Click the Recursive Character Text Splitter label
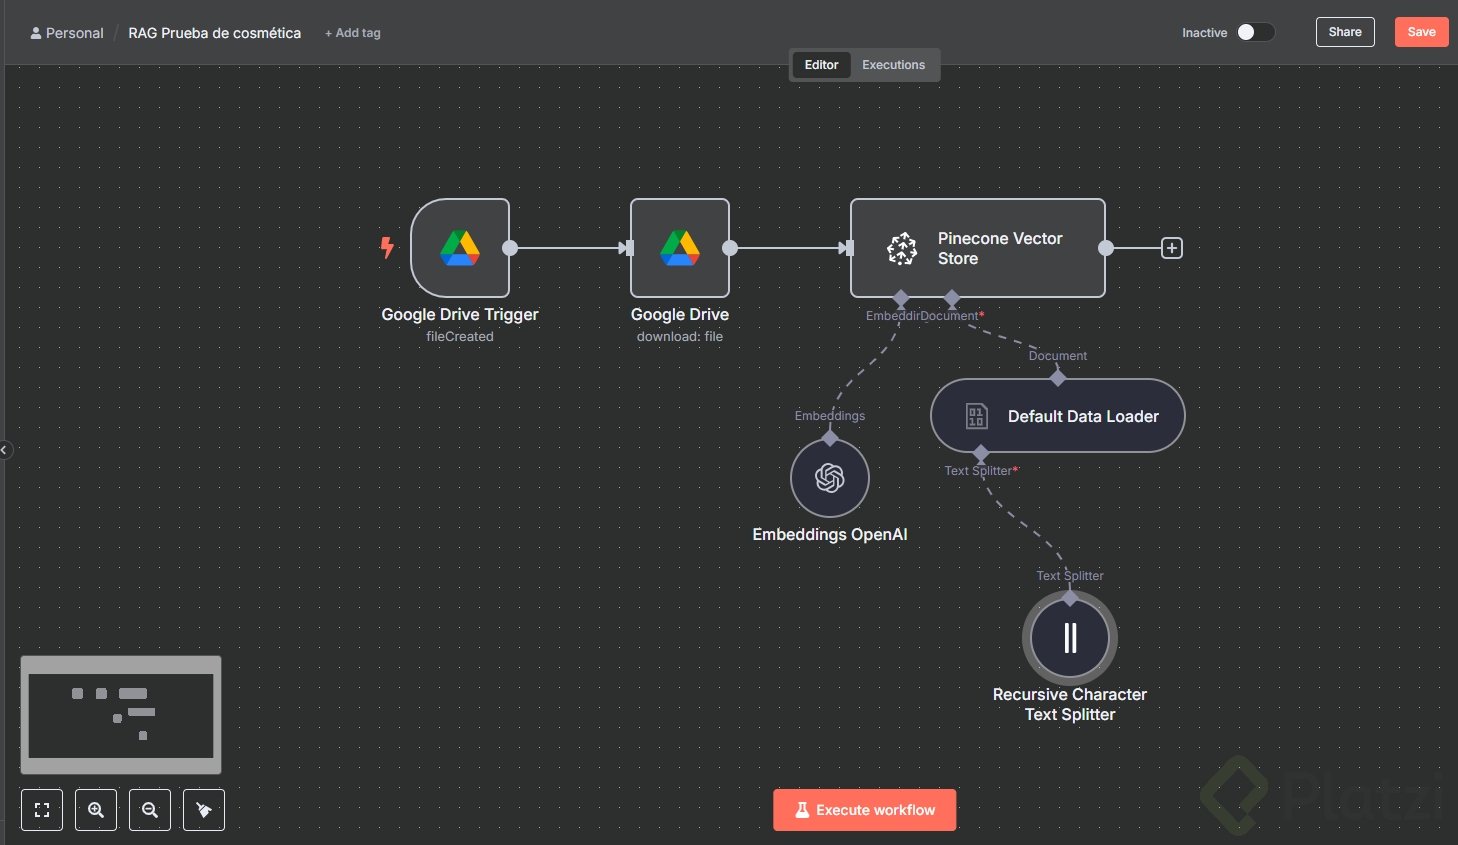This screenshot has width=1458, height=845. pos(1070,704)
